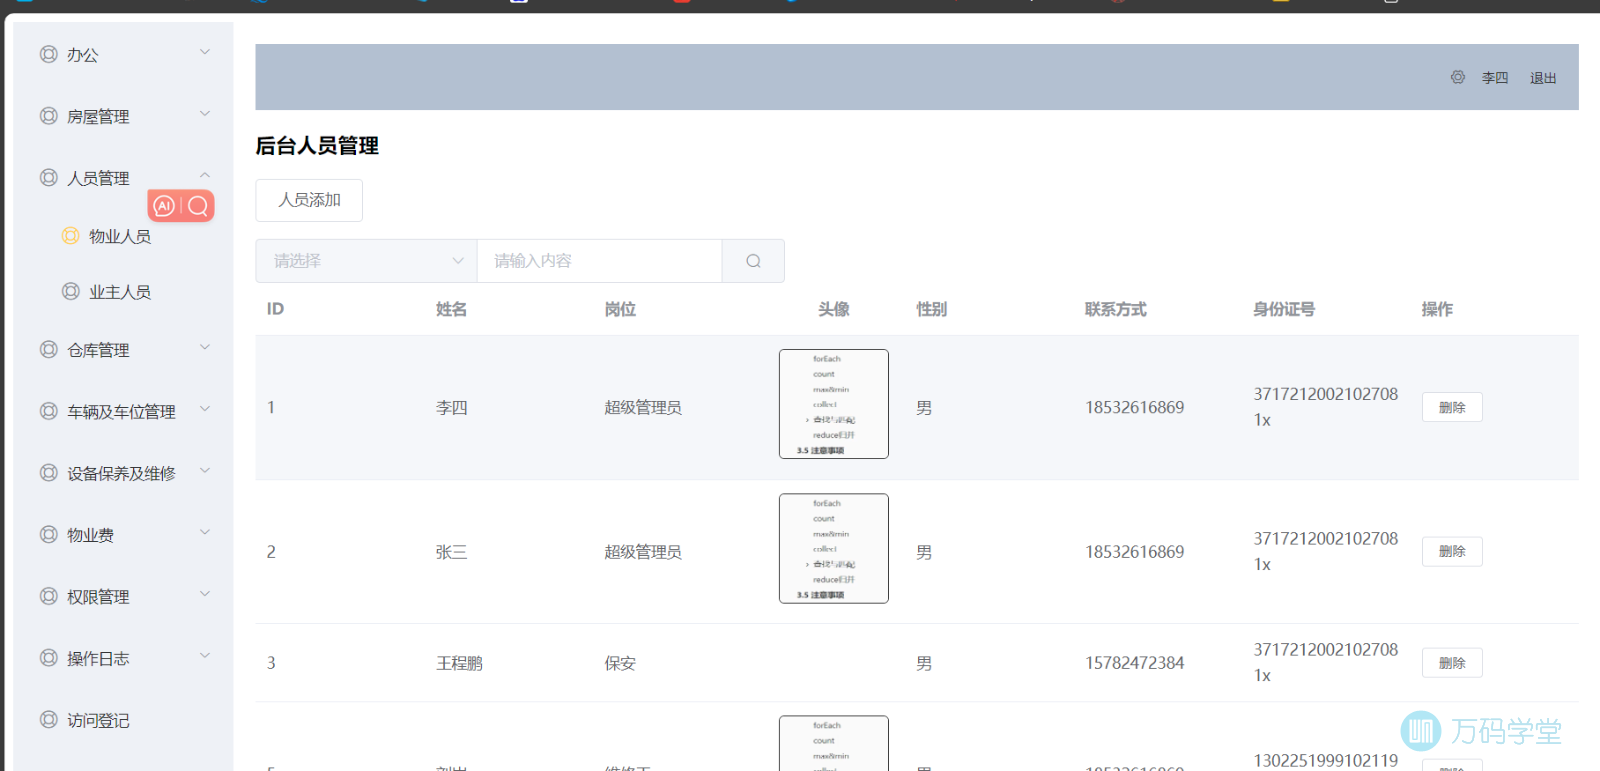This screenshot has width=1600, height=771.
Task: Delete the 李四 row with 删除
Action: pyautogui.click(x=1452, y=407)
